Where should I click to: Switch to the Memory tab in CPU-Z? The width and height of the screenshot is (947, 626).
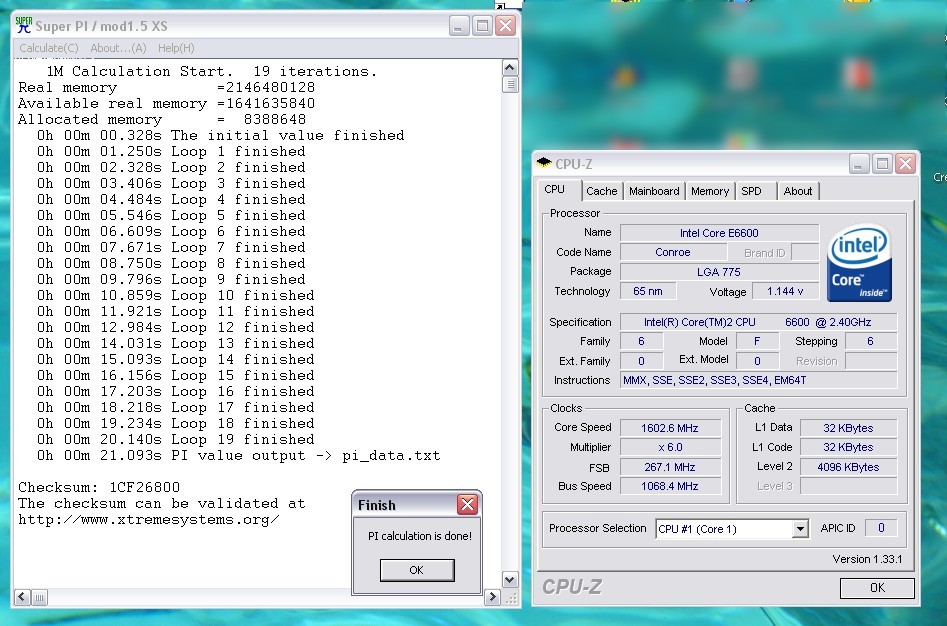(710, 191)
